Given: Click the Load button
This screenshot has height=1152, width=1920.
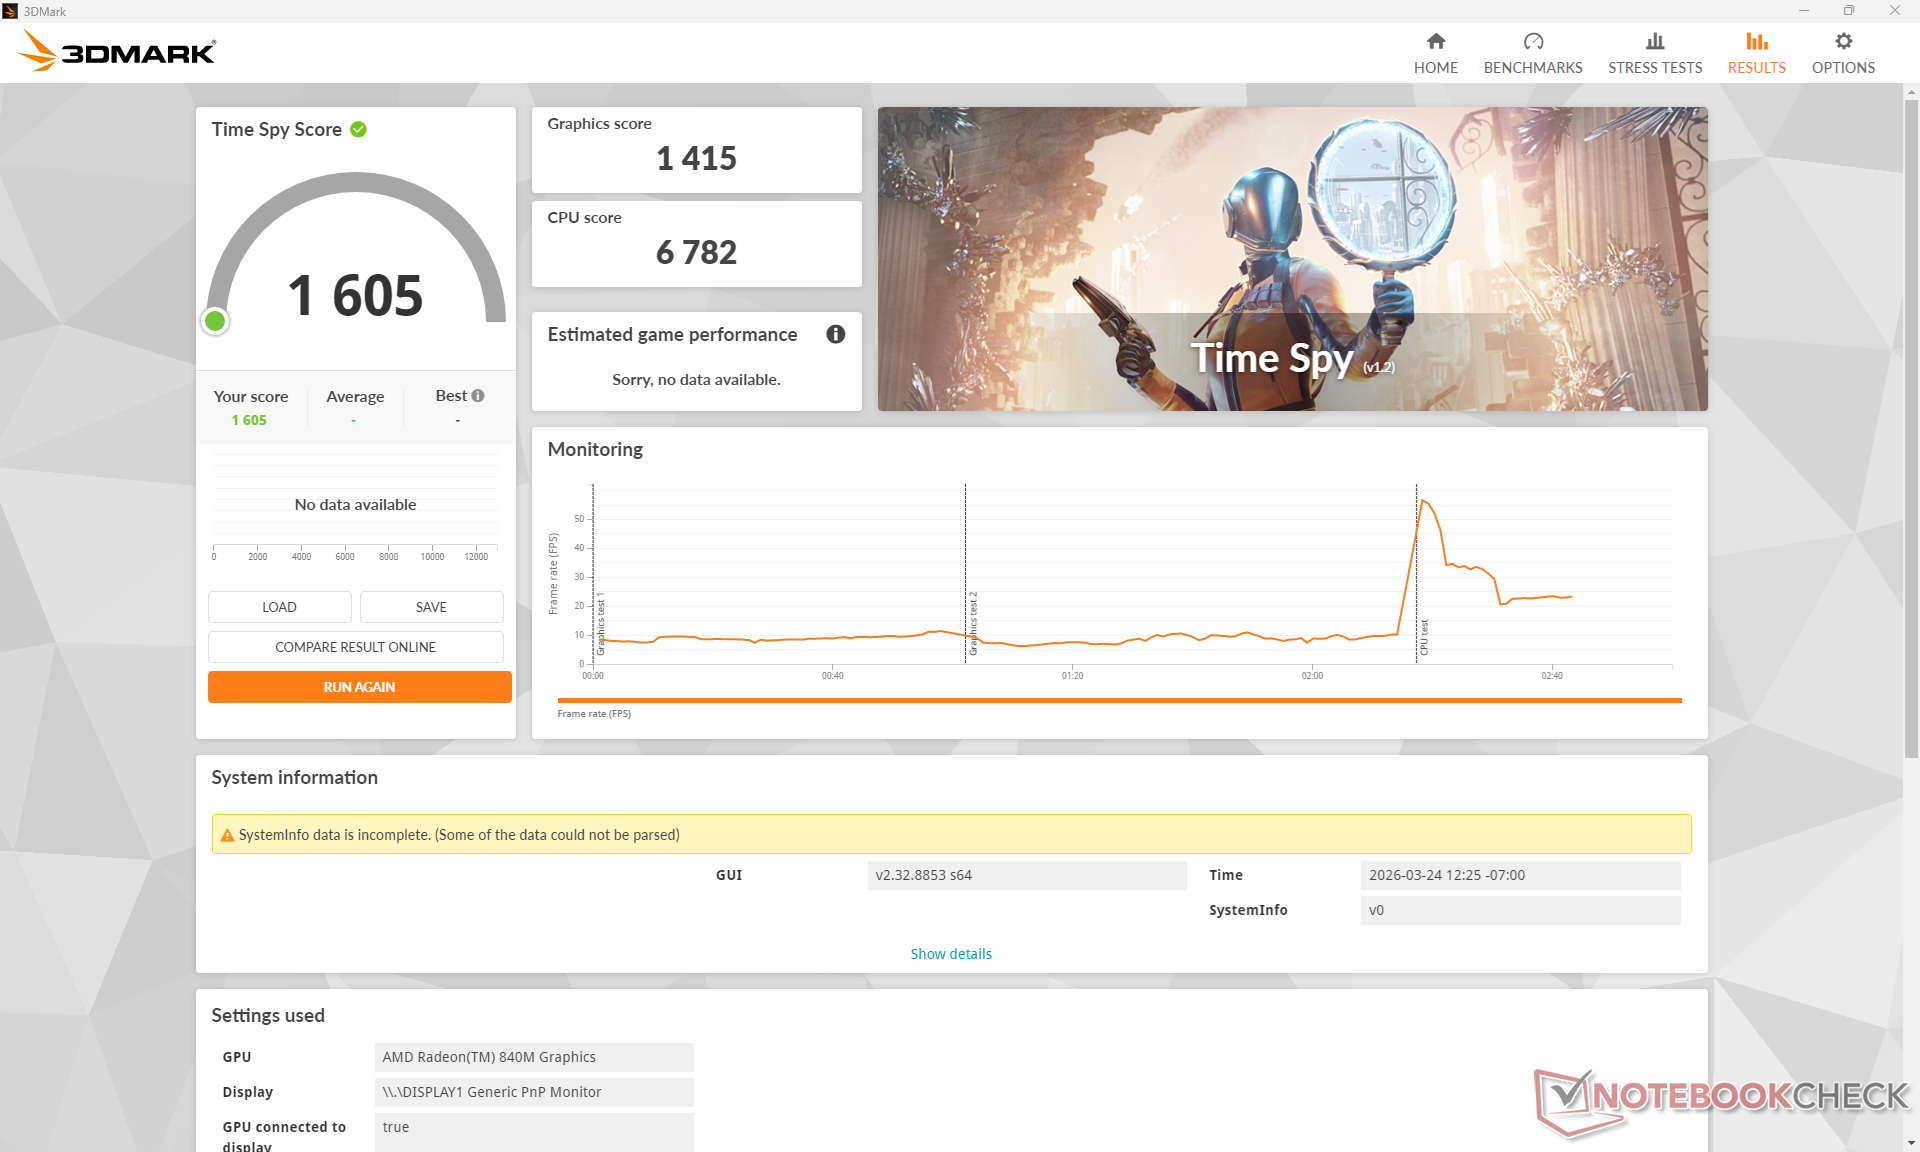Looking at the screenshot, I should point(279,607).
